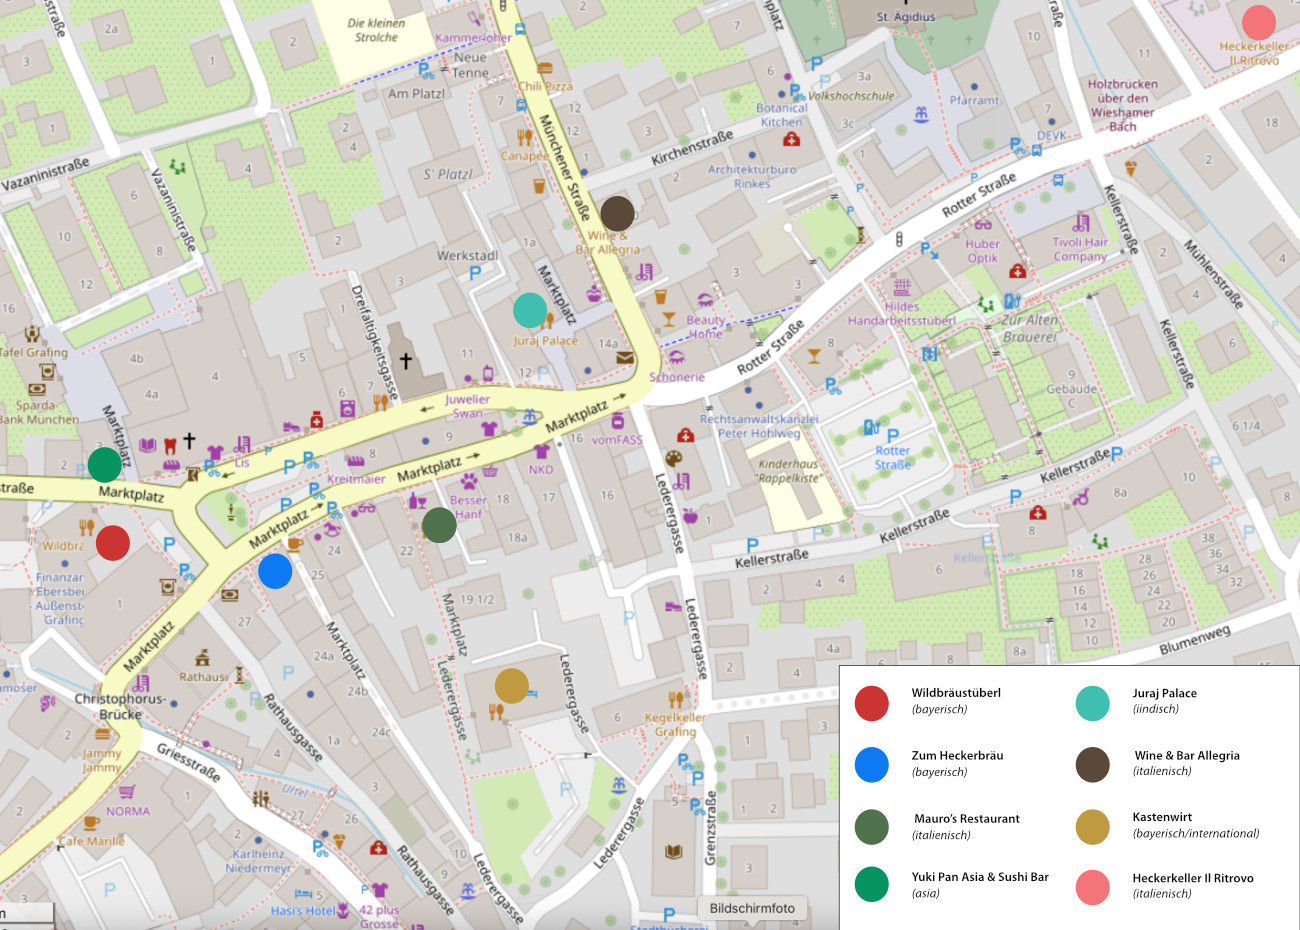1300x930 pixels.
Task: Click the gold Kastenwirt marker on the map
Action: (x=512, y=686)
